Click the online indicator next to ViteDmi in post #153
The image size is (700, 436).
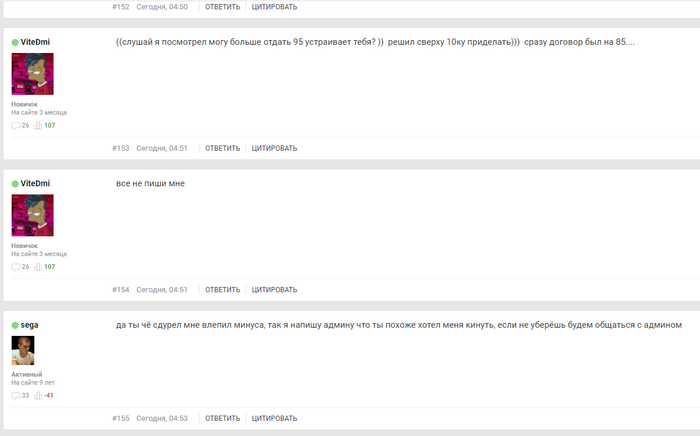pyautogui.click(x=15, y=42)
